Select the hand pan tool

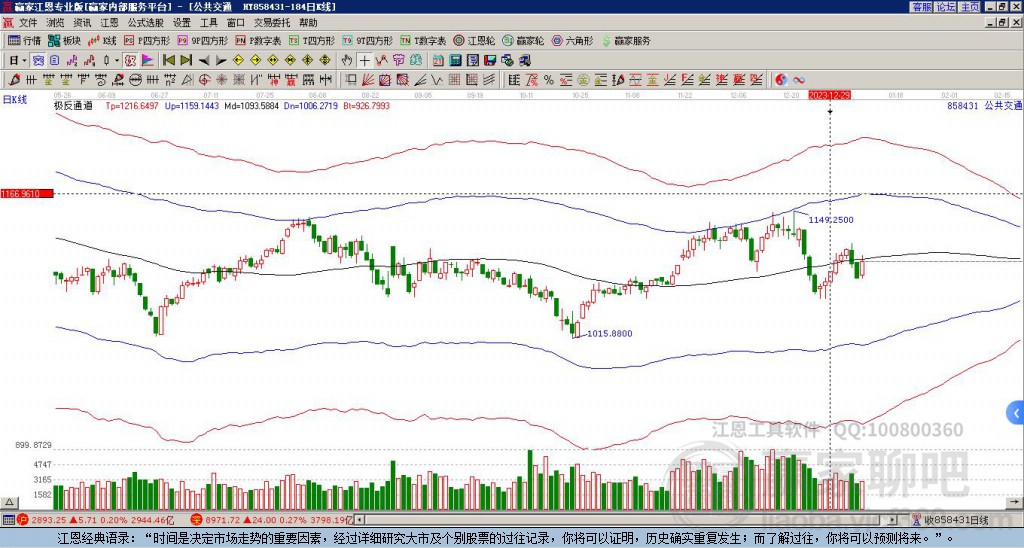coord(347,61)
